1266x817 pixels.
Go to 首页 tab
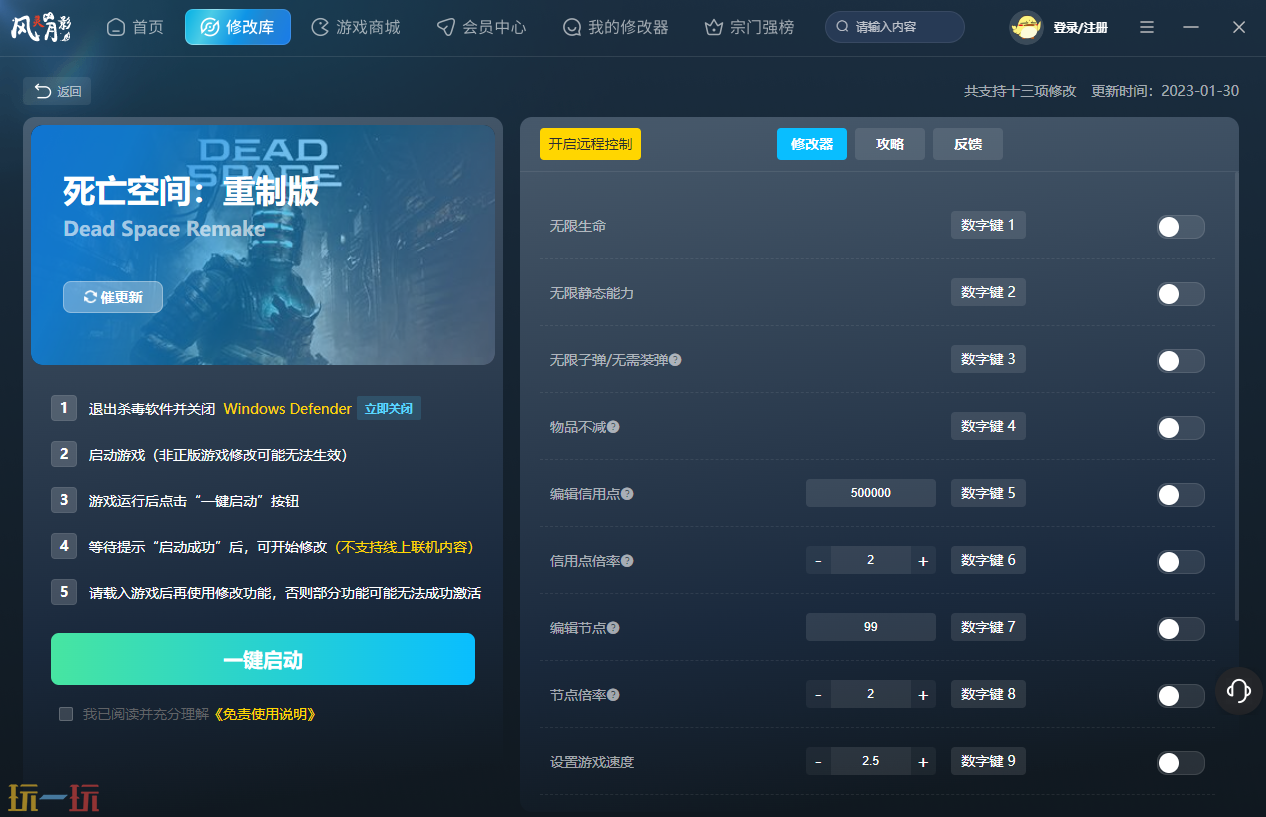tap(135, 27)
